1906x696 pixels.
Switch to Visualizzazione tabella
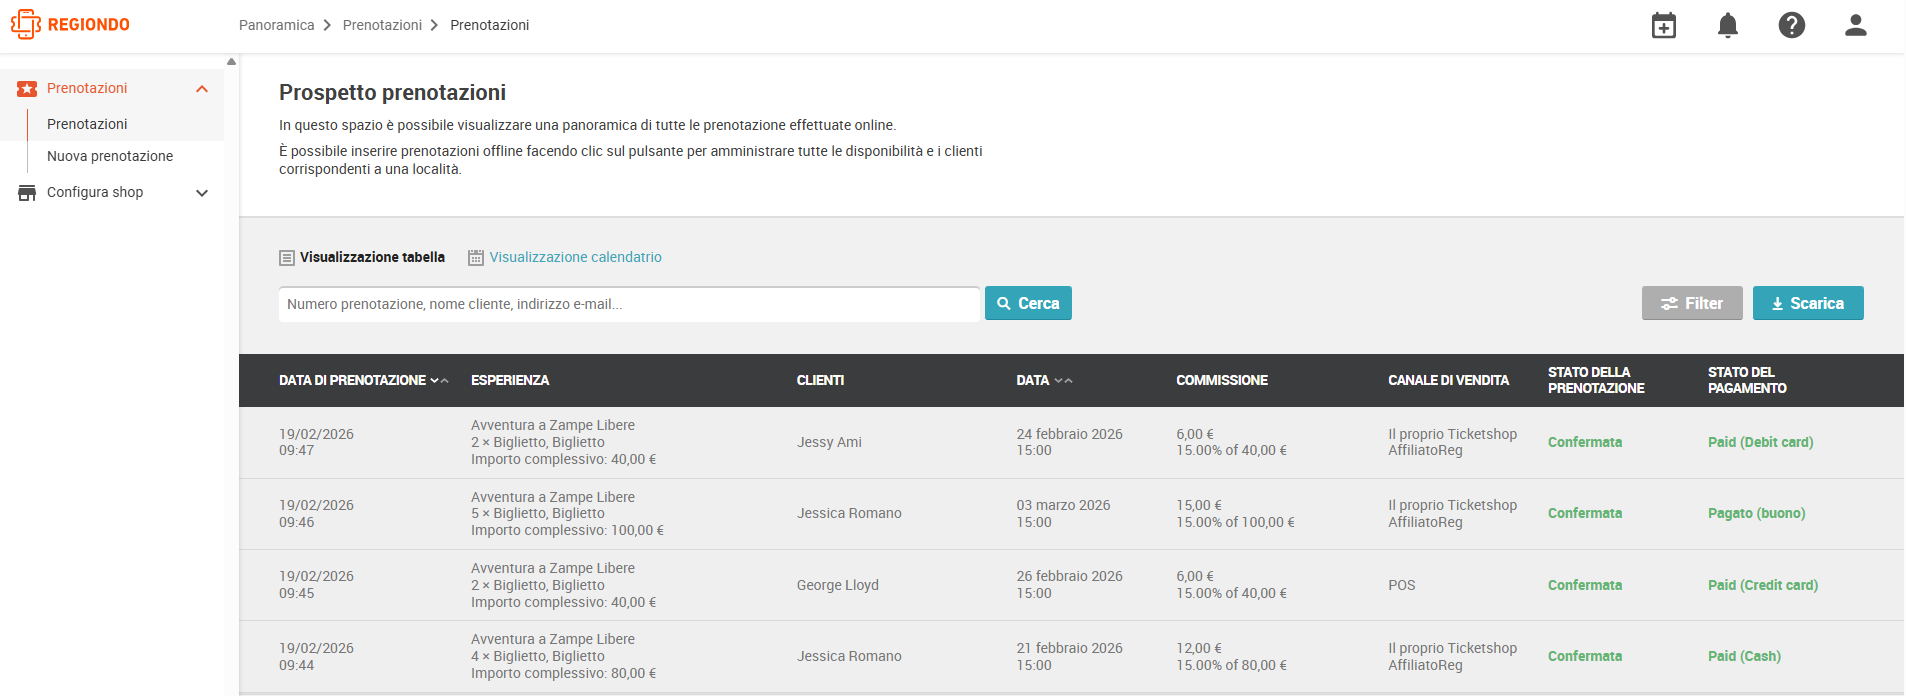pos(372,257)
